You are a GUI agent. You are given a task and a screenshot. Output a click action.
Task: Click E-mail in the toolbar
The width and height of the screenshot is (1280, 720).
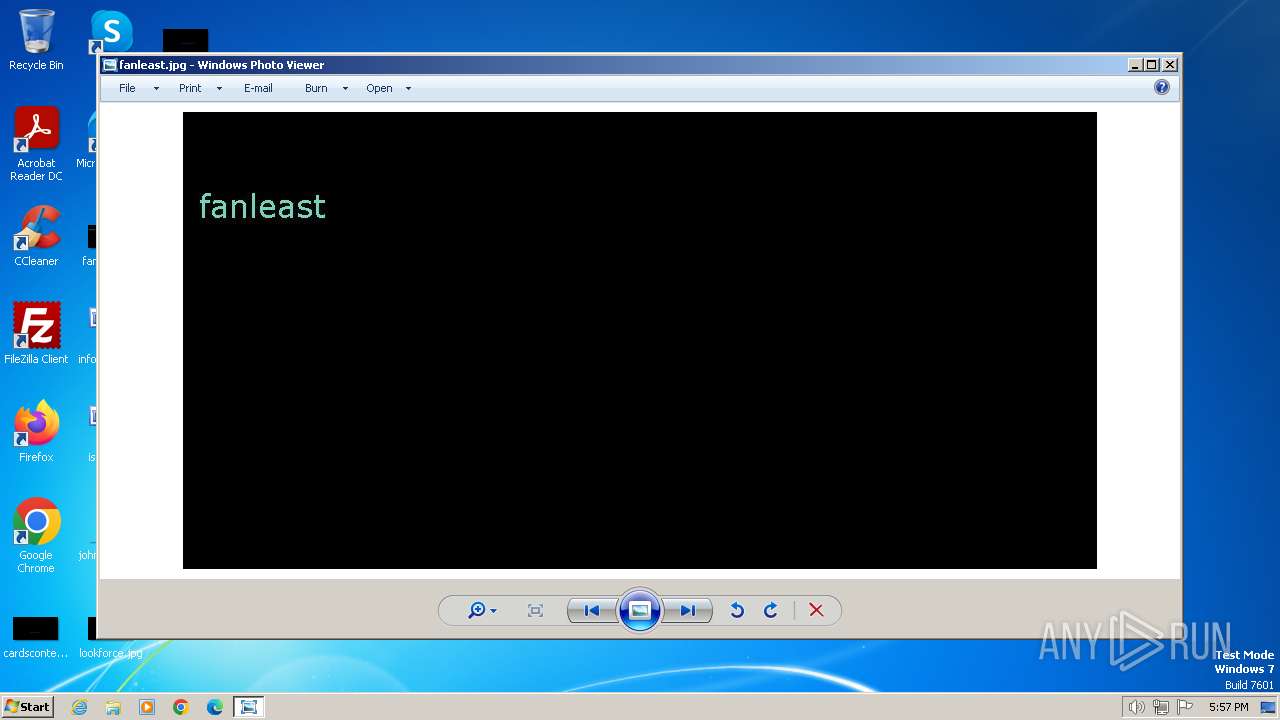click(258, 88)
